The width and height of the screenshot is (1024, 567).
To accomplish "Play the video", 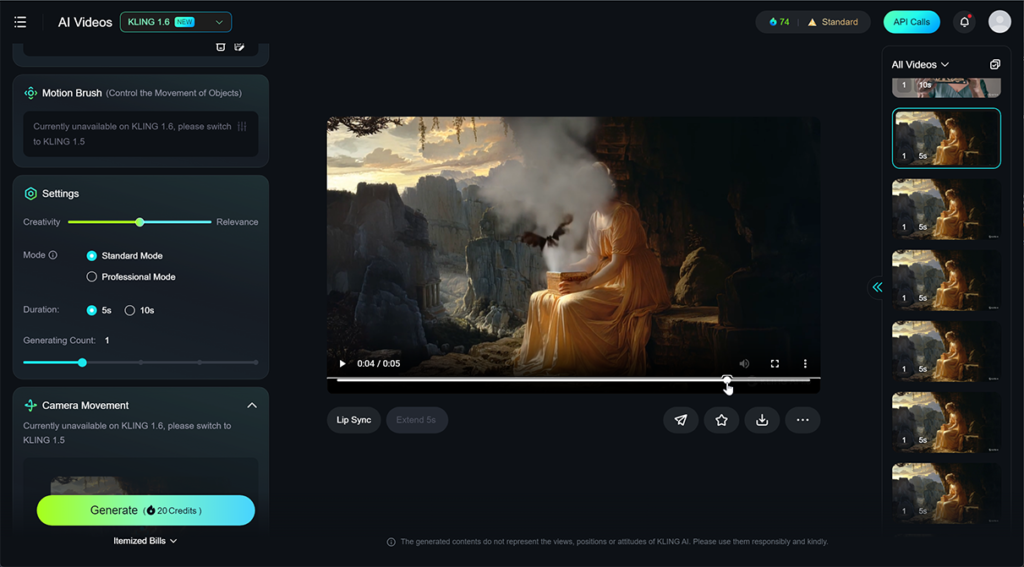I will pos(342,364).
